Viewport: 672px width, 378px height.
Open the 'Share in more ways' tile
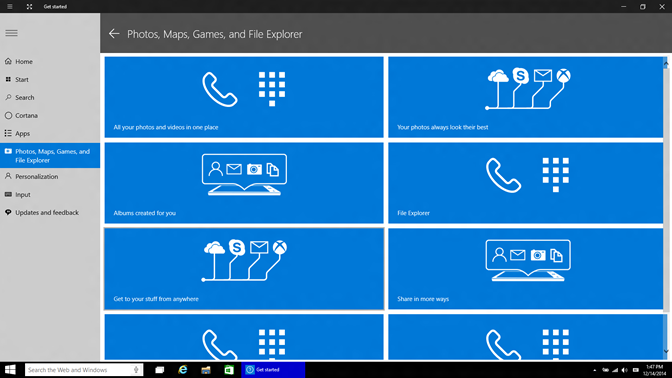tap(525, 269)
